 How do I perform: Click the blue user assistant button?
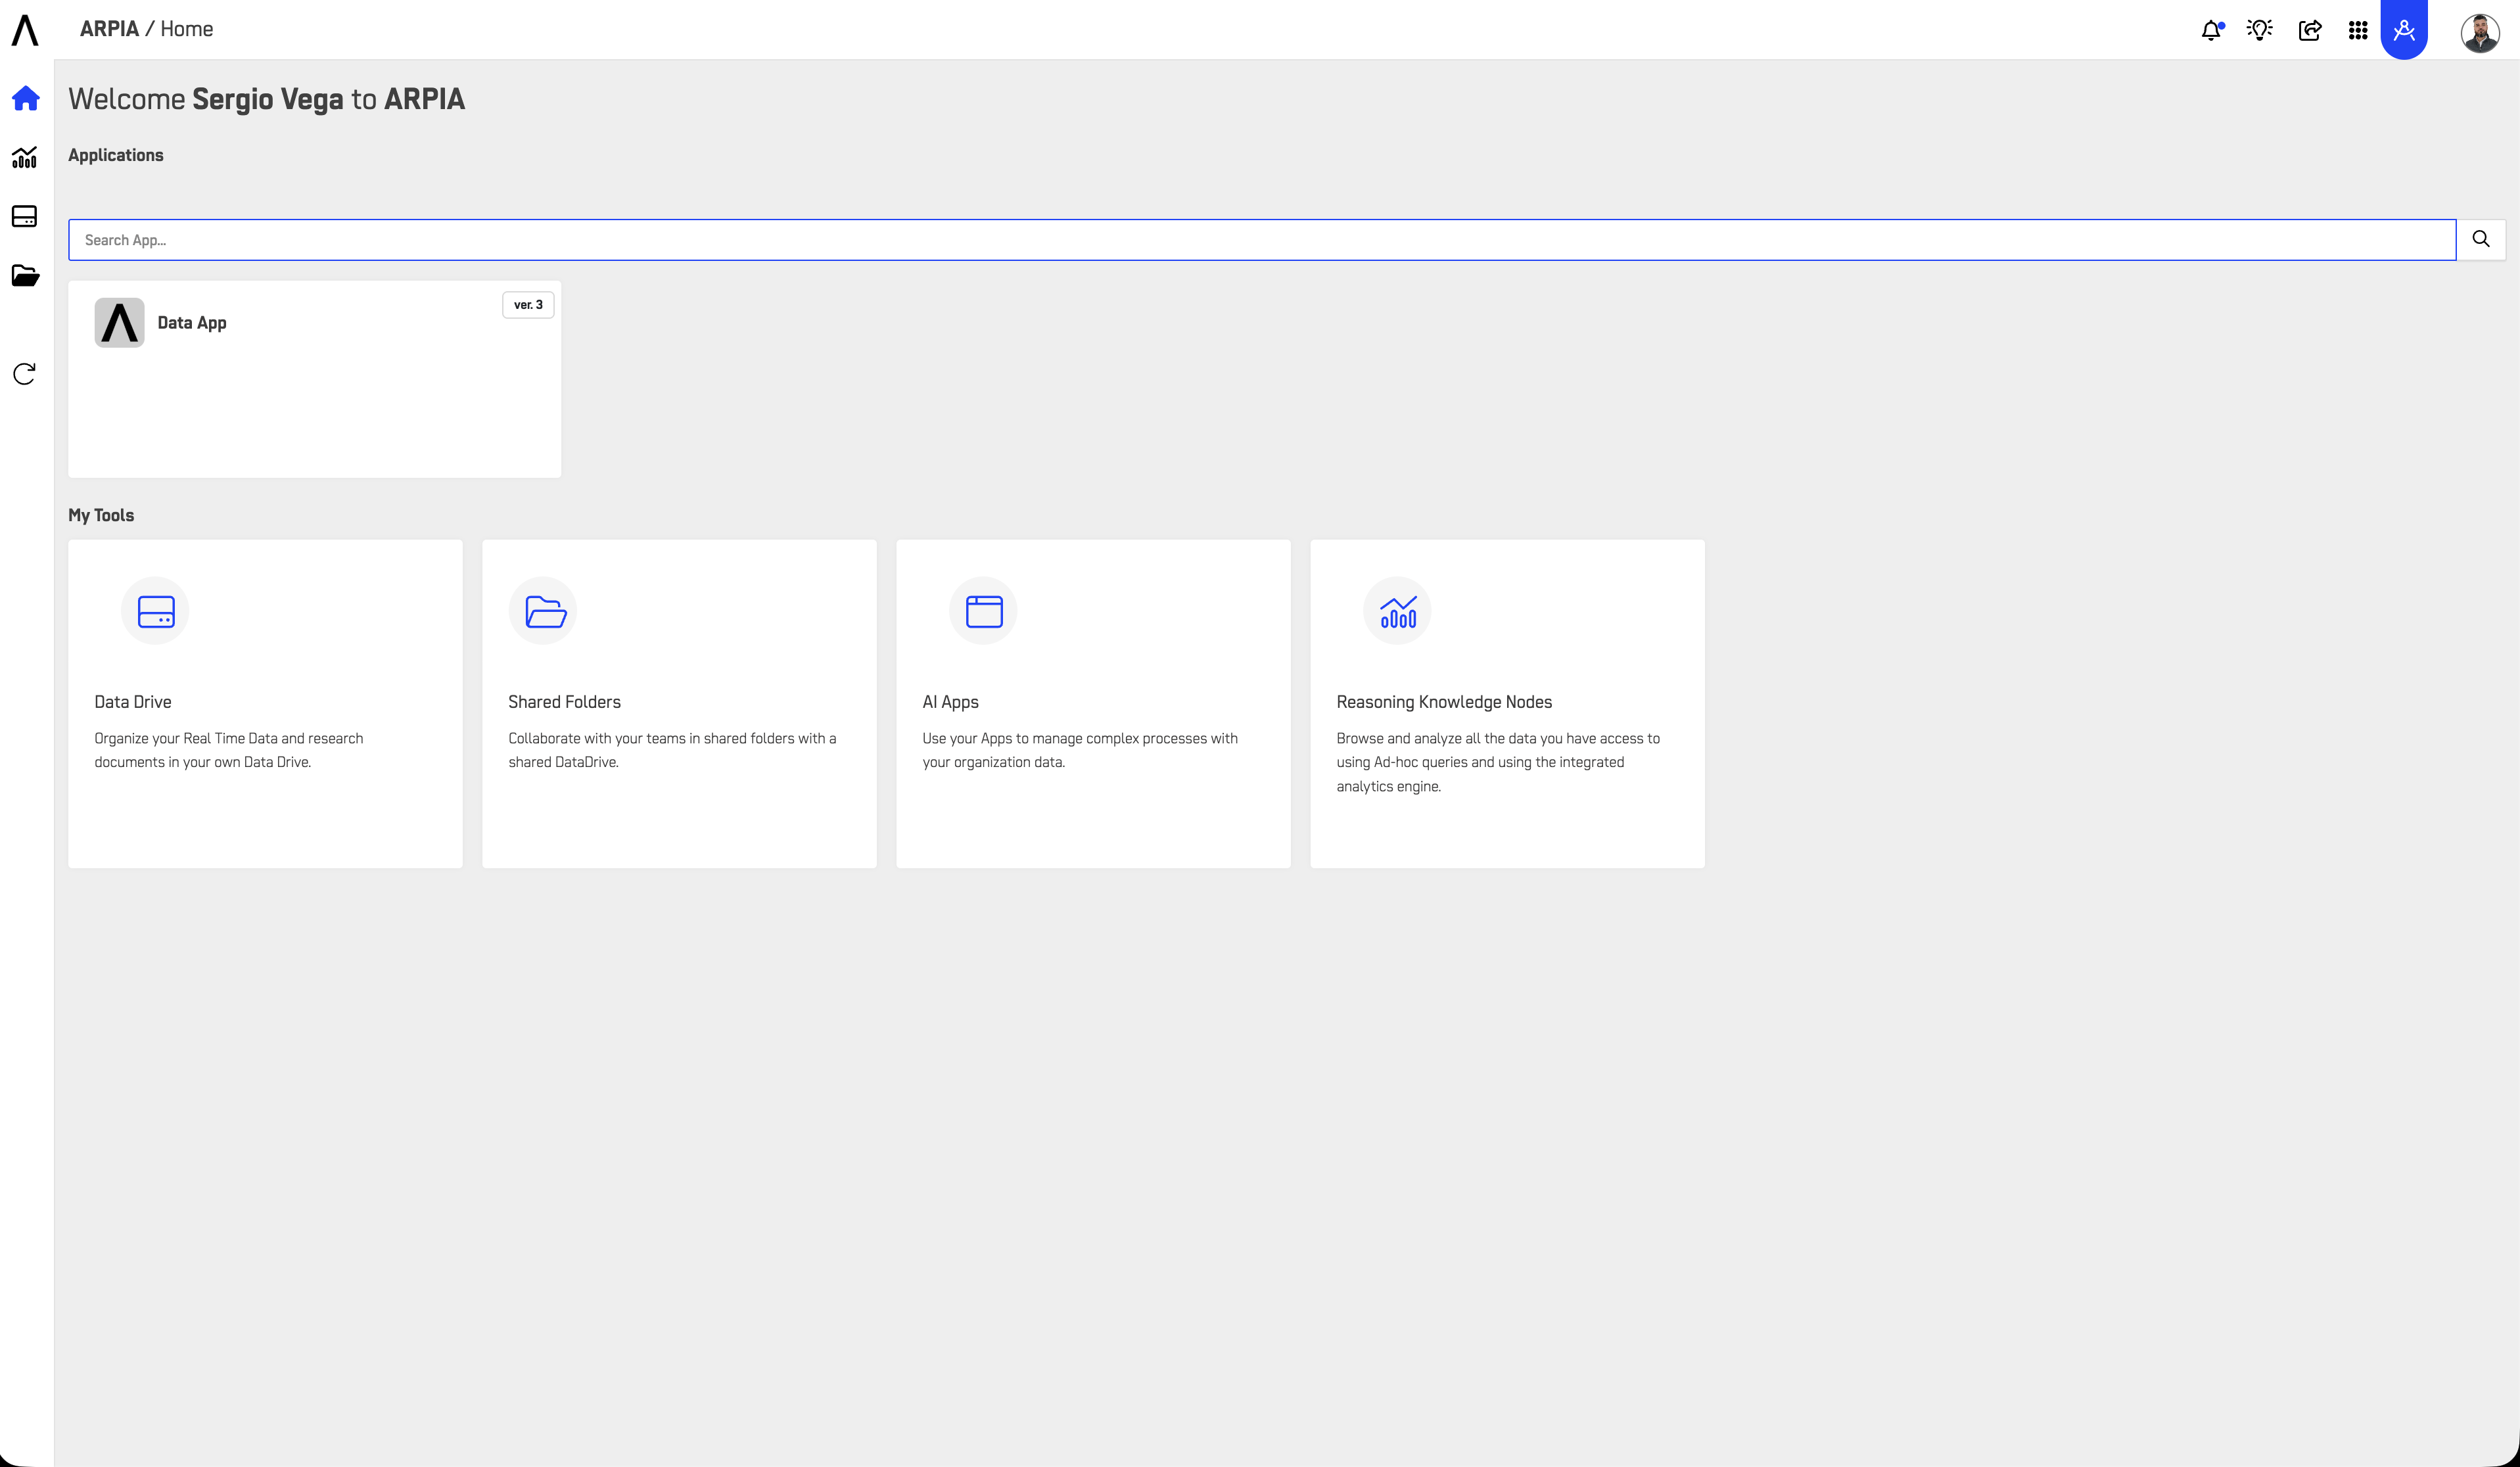click(x=2404, y=30)
